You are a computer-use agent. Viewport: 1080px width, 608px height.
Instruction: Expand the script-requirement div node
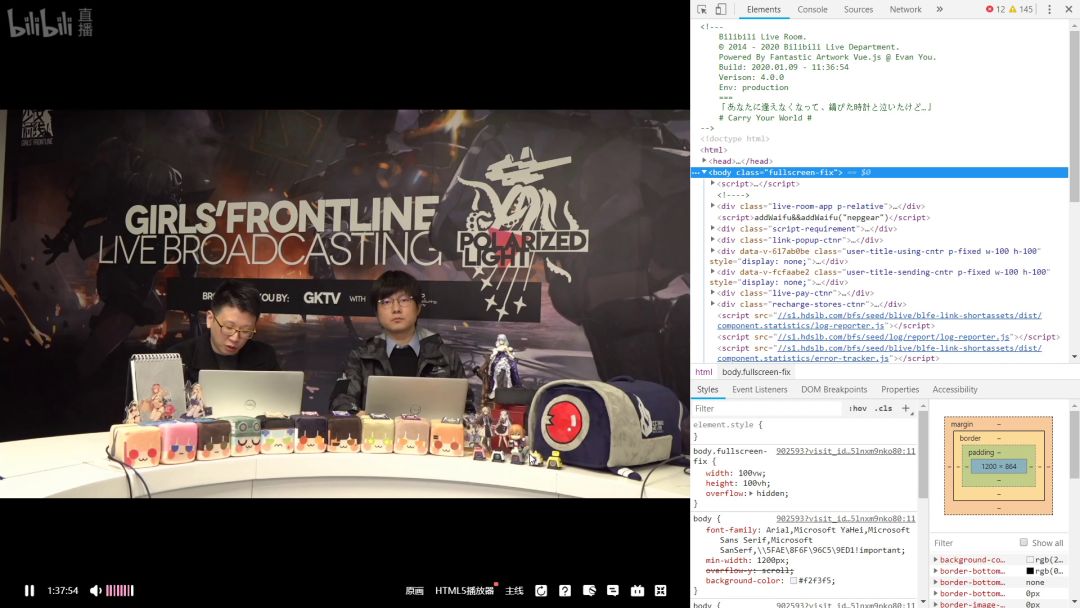click(x=713, y=229)
